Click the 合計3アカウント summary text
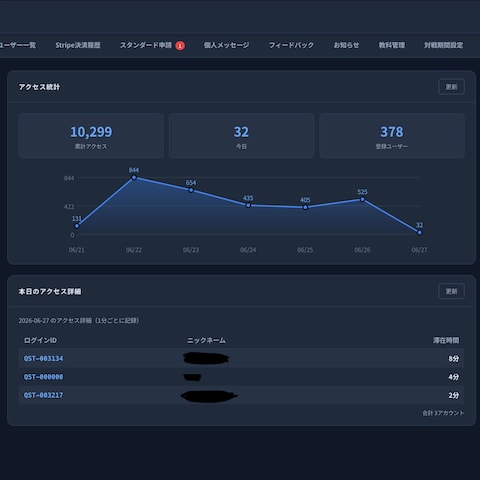This screenshot has height=480, width=480. [x=443, y=413]
